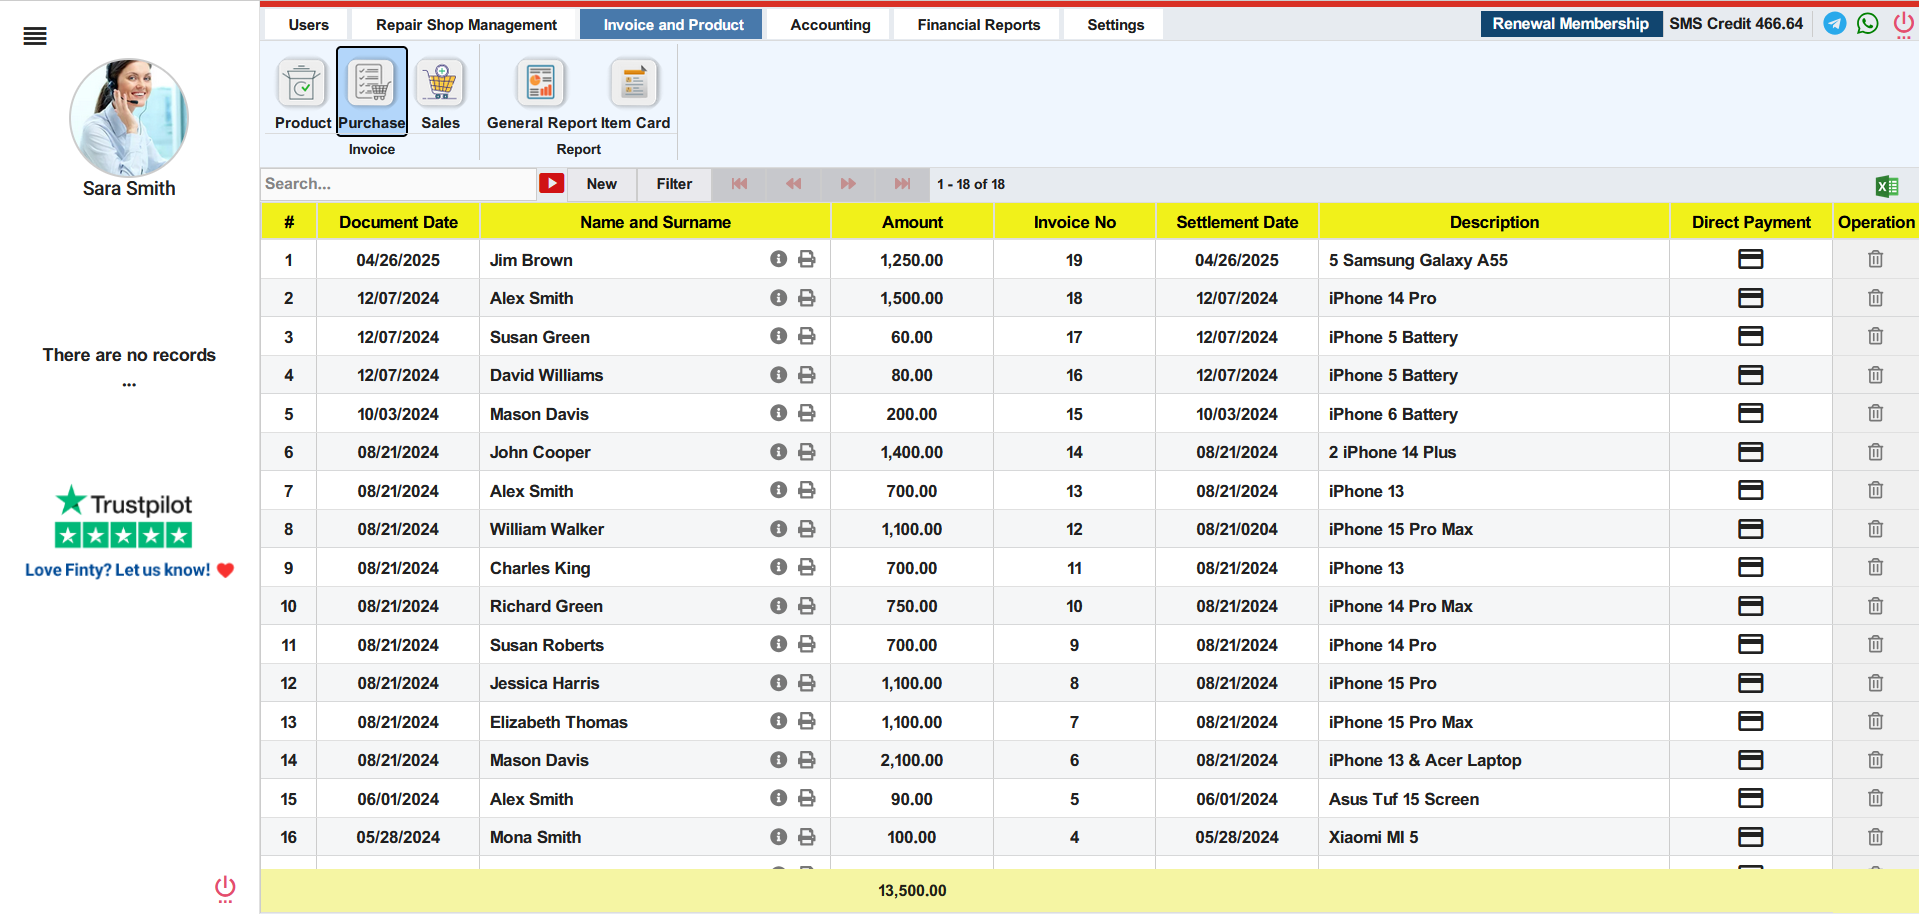This screenshot has width=1919, height=914.
Task: Sort by Settlement Date column header
Action: [x=1237, y=222]
